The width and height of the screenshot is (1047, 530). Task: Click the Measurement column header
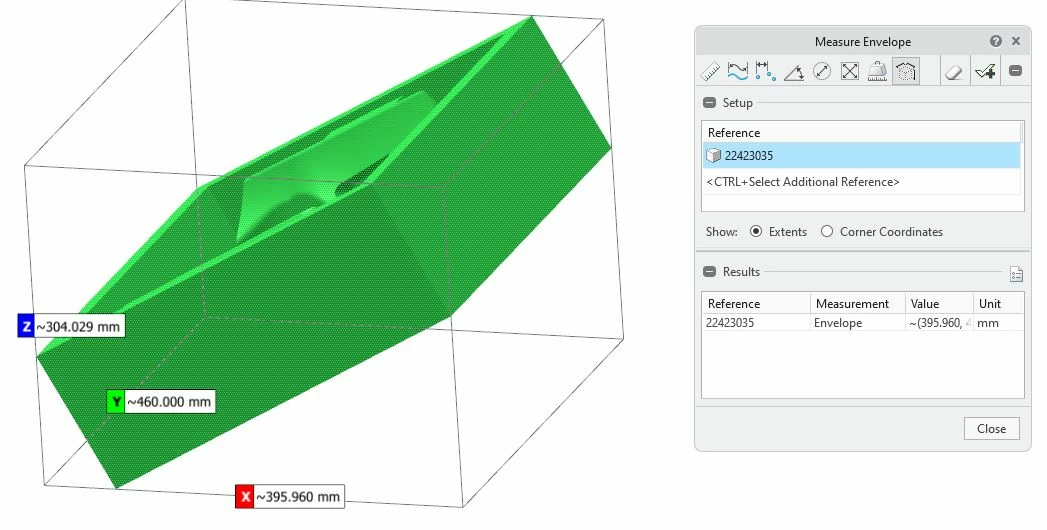(x=858, y=304)
